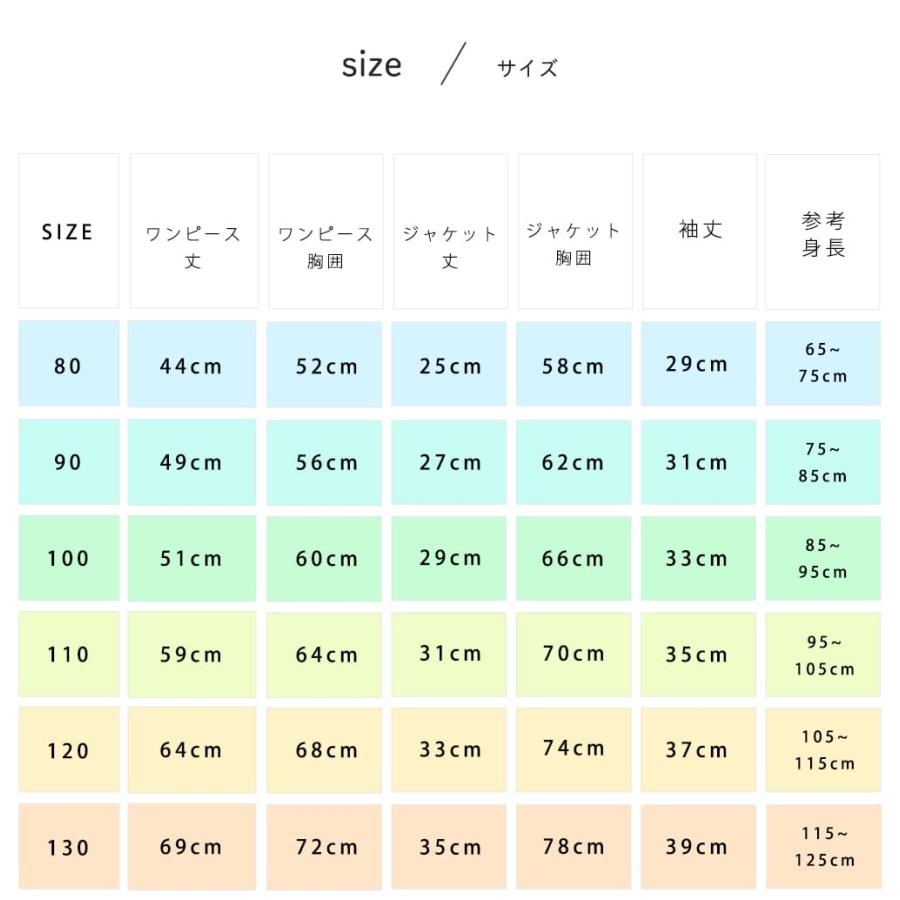Viewport: 900px width, 900px height.
Task: Click the ワンピース丈 column header
Action: (193, 231)
